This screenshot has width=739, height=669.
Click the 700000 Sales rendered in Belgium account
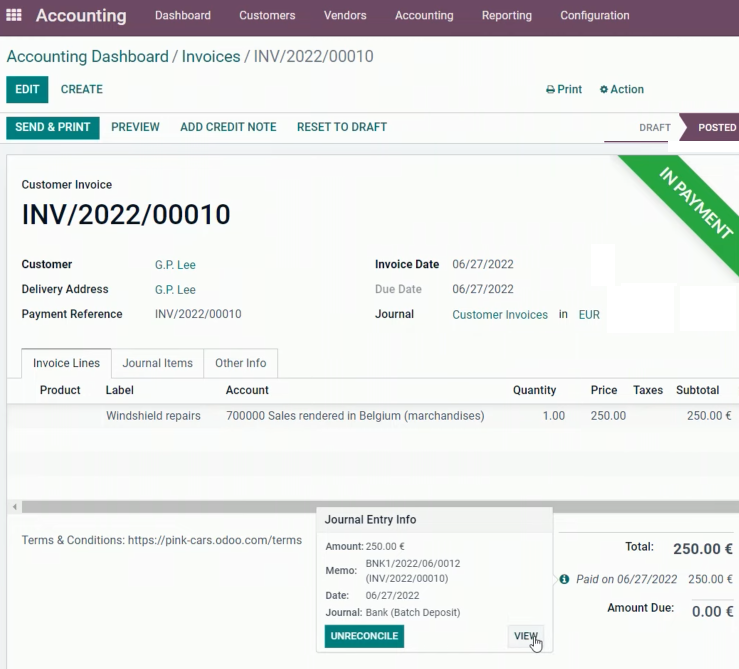(355, 415)
